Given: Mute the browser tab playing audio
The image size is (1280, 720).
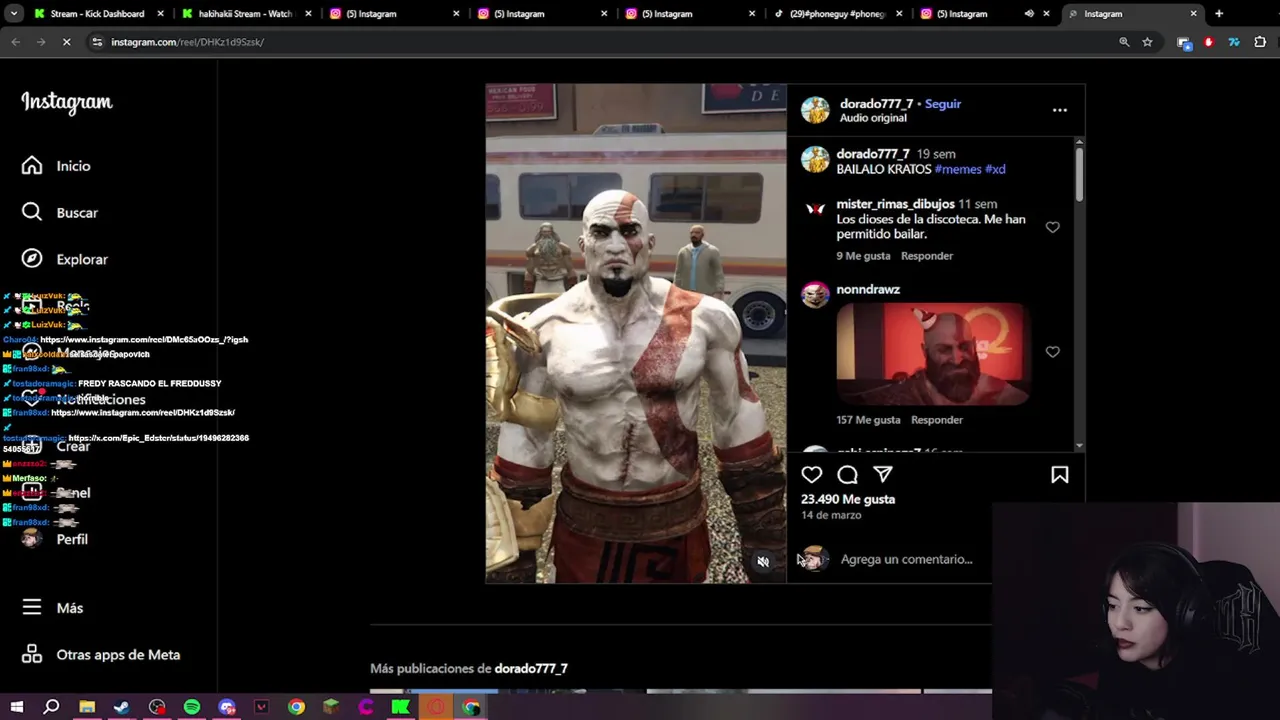Looking at the screenshot, I should (1029, 14).
